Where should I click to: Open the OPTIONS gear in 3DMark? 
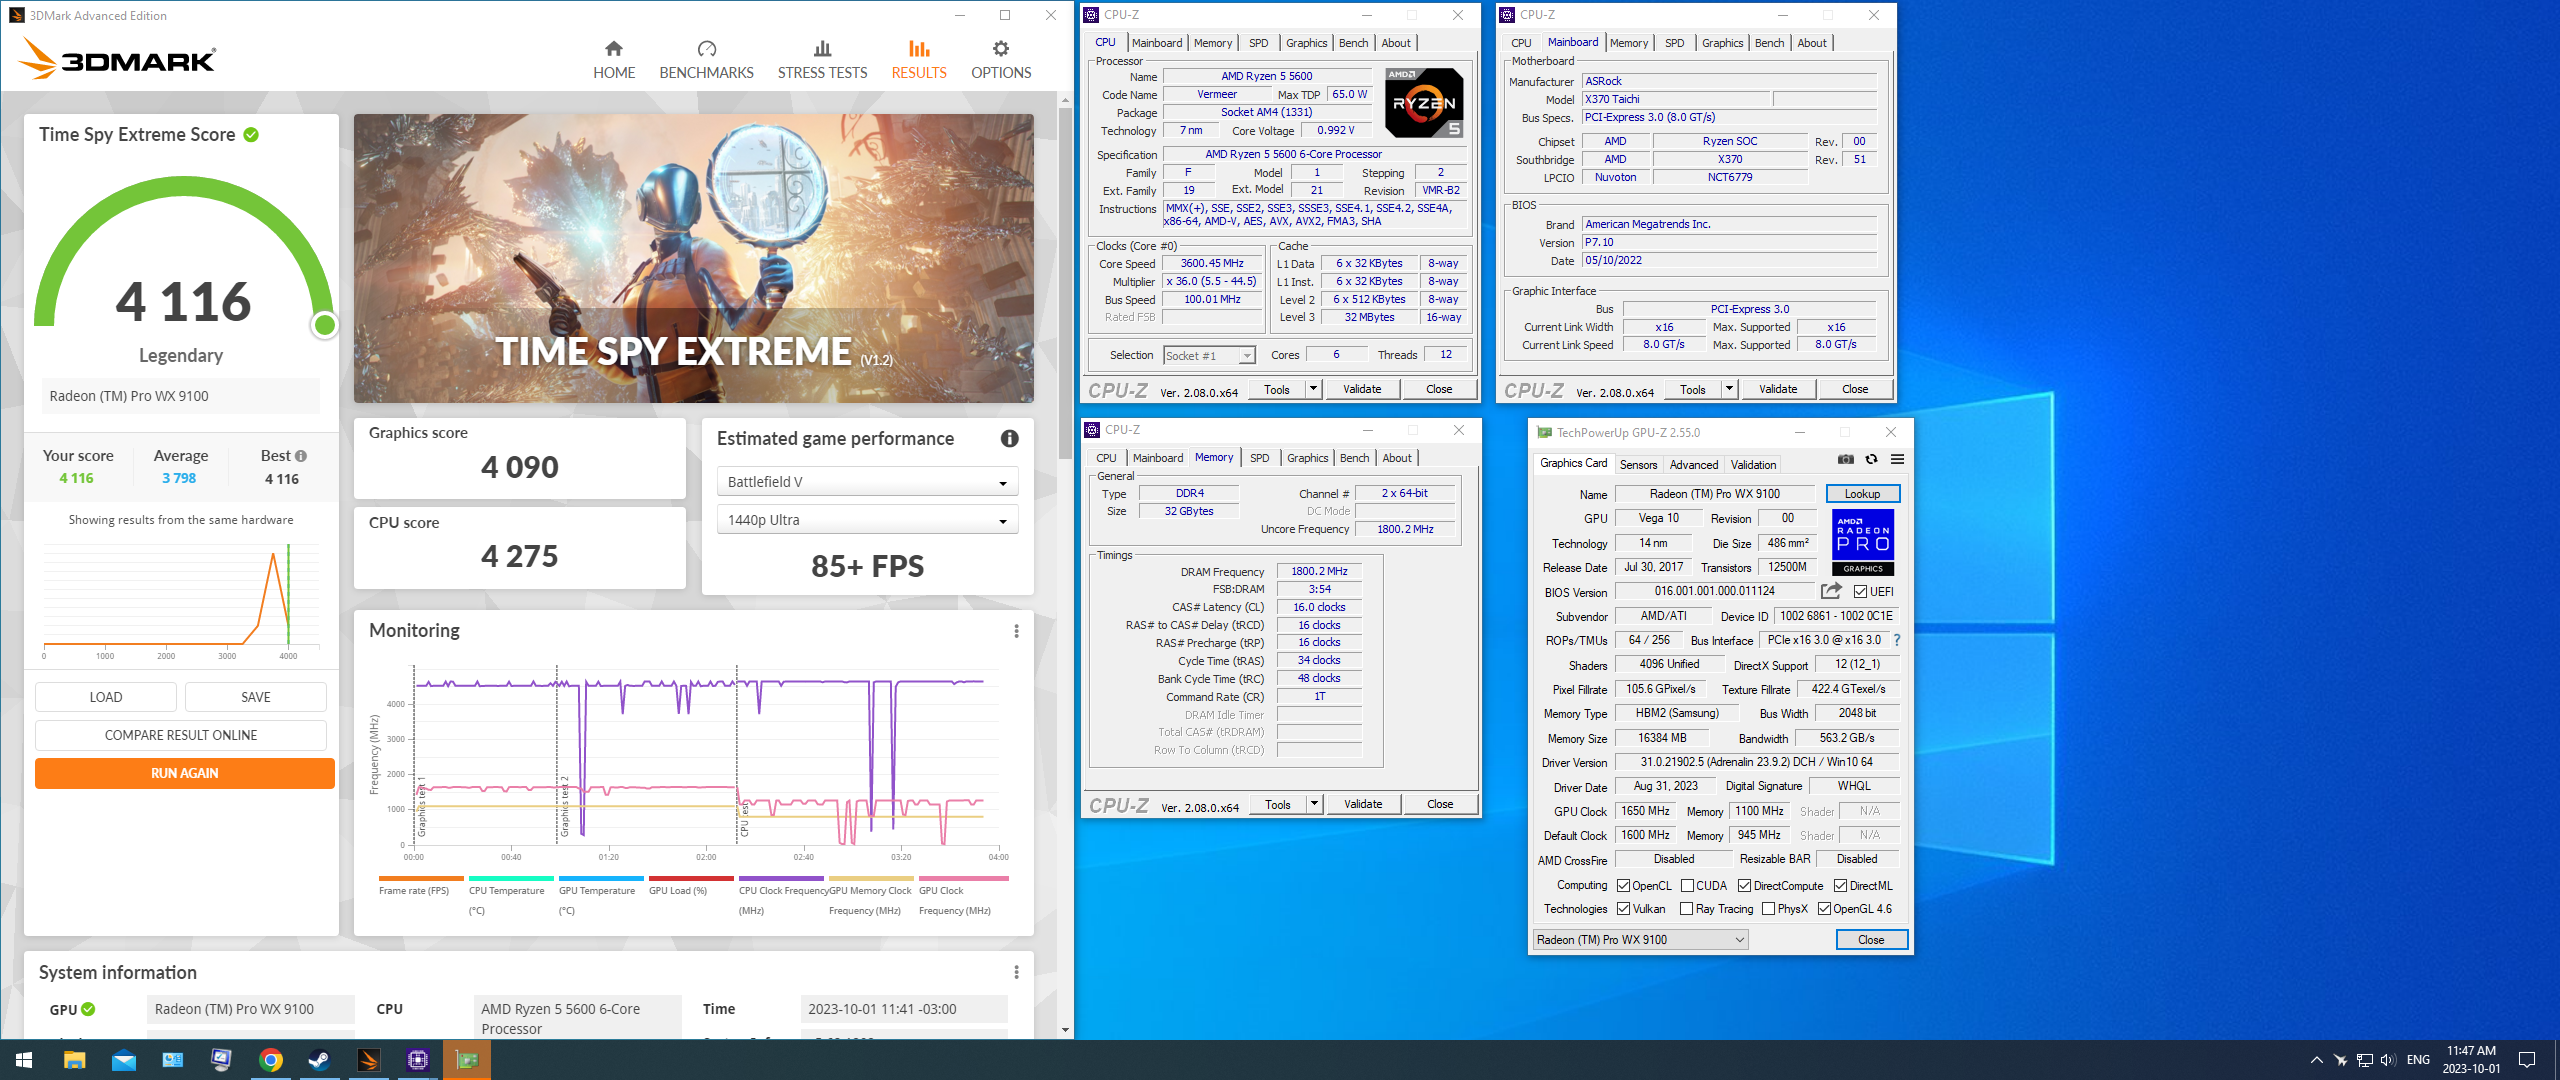pos(1001,60)
